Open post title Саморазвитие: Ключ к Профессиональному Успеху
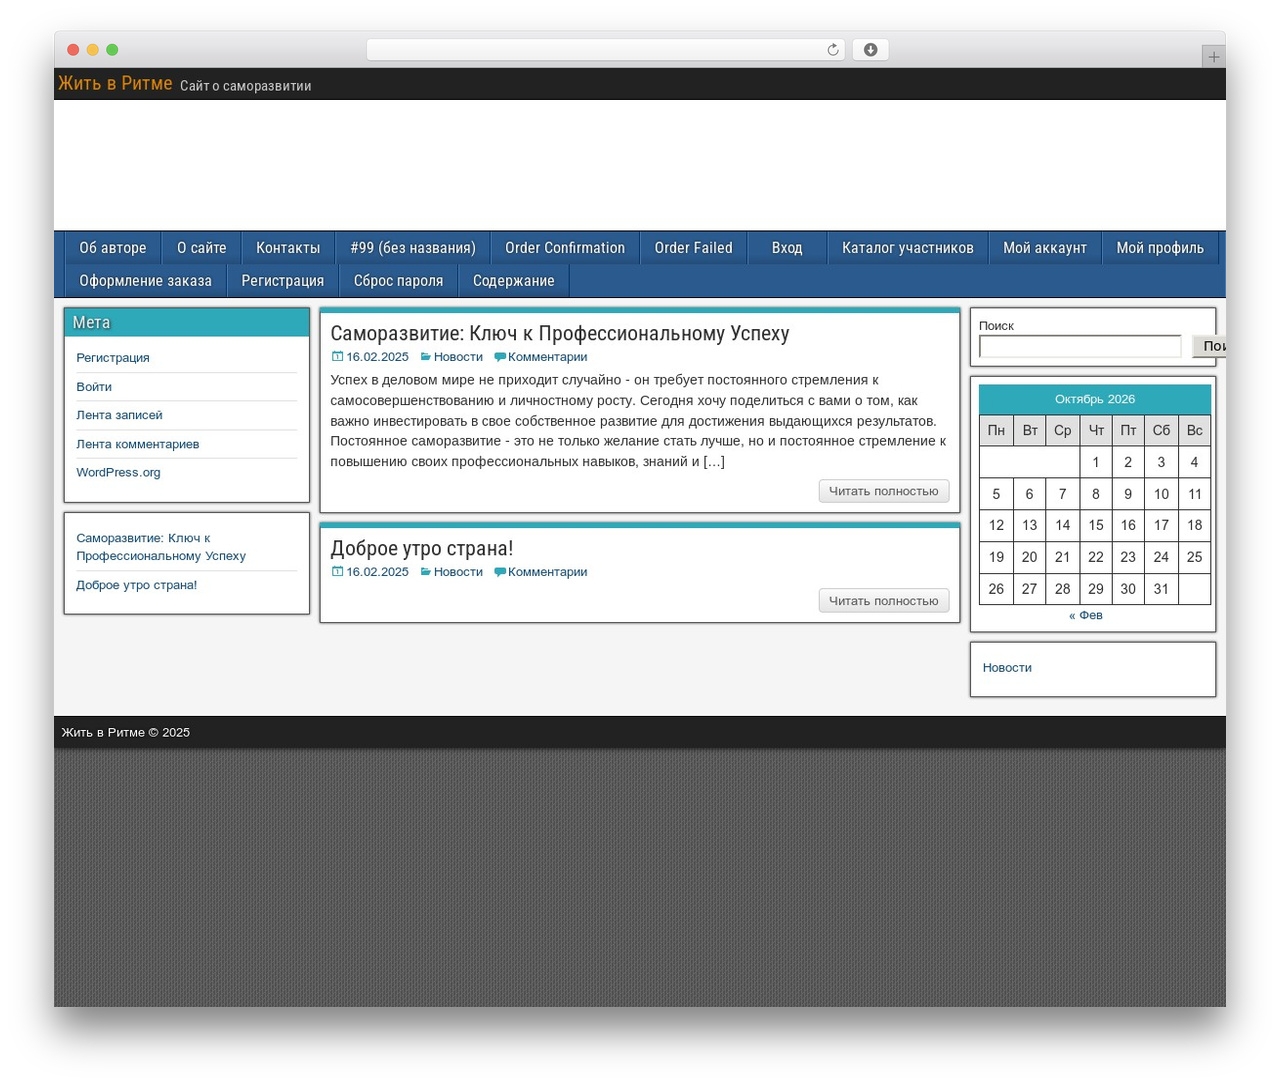The height and width of the screenshot is (1084, 1280). (560, 334)
